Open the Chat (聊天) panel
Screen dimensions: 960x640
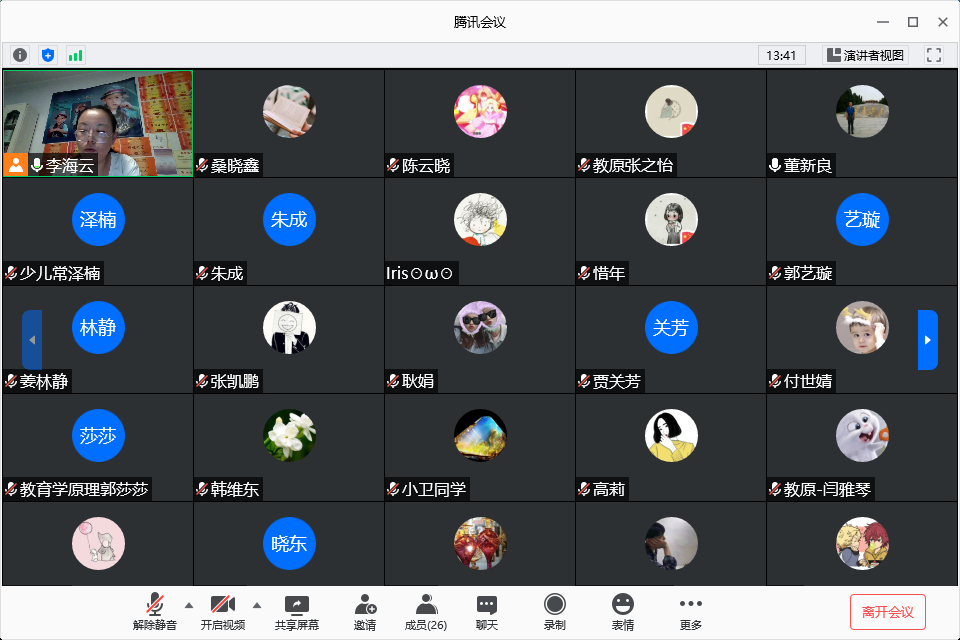pos(487,612)
